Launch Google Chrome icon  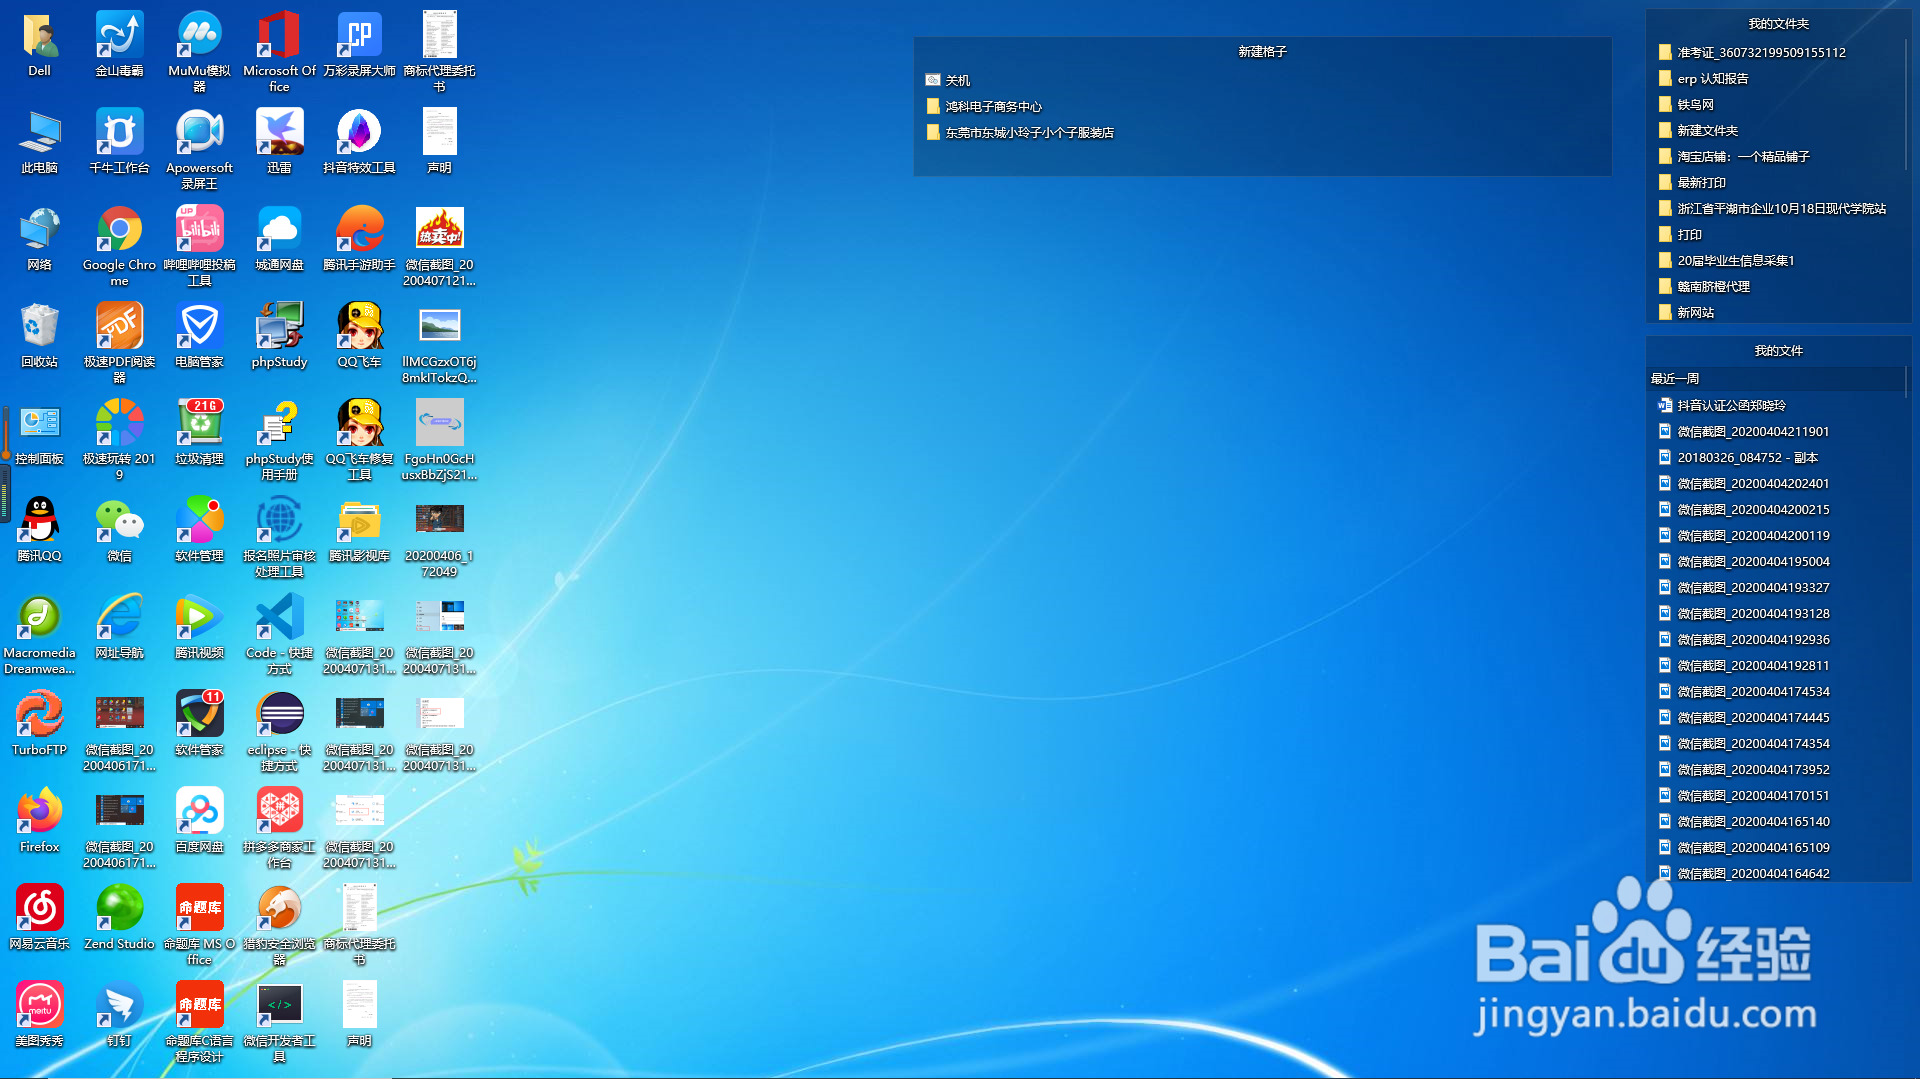[119, 230]
